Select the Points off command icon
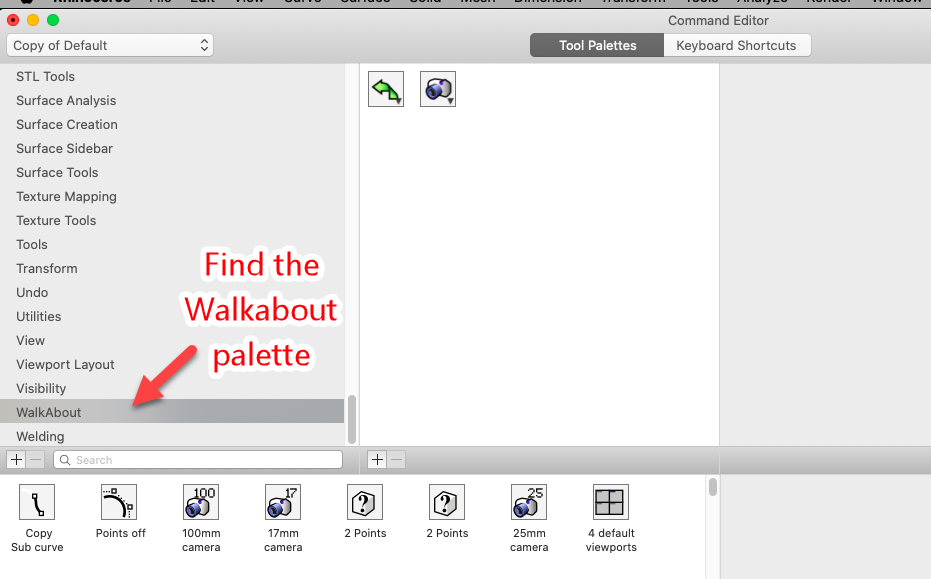 [x=119, y=502]
